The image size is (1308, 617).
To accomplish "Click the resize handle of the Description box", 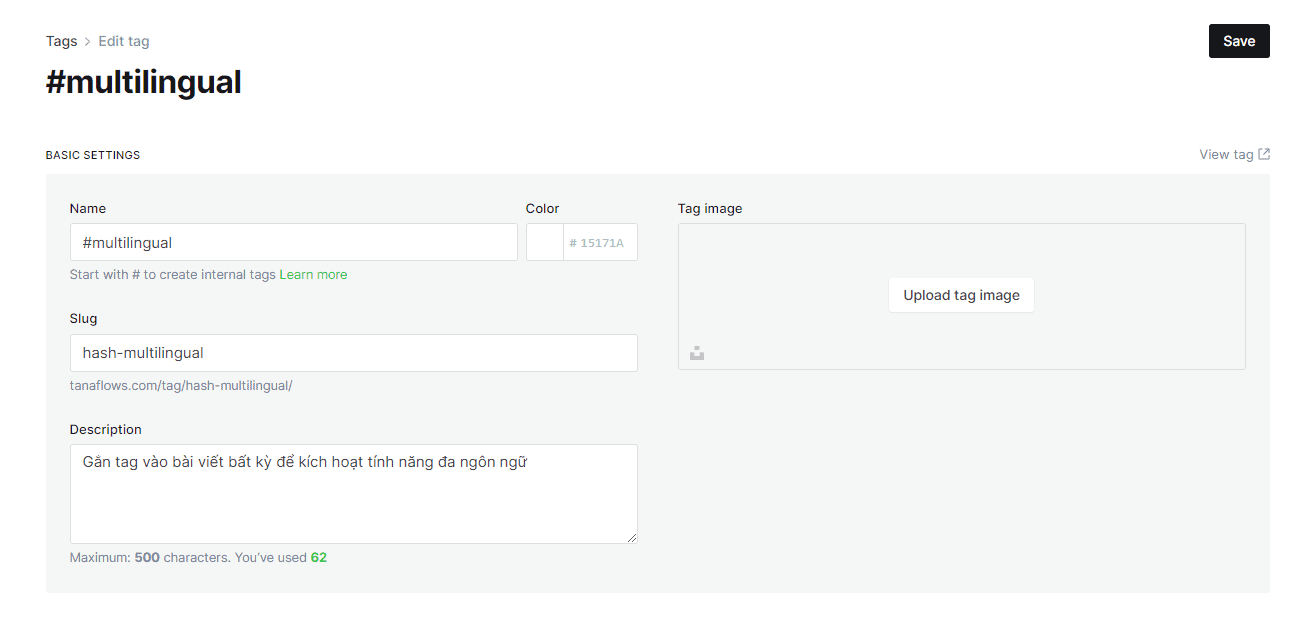I will 632,538.
